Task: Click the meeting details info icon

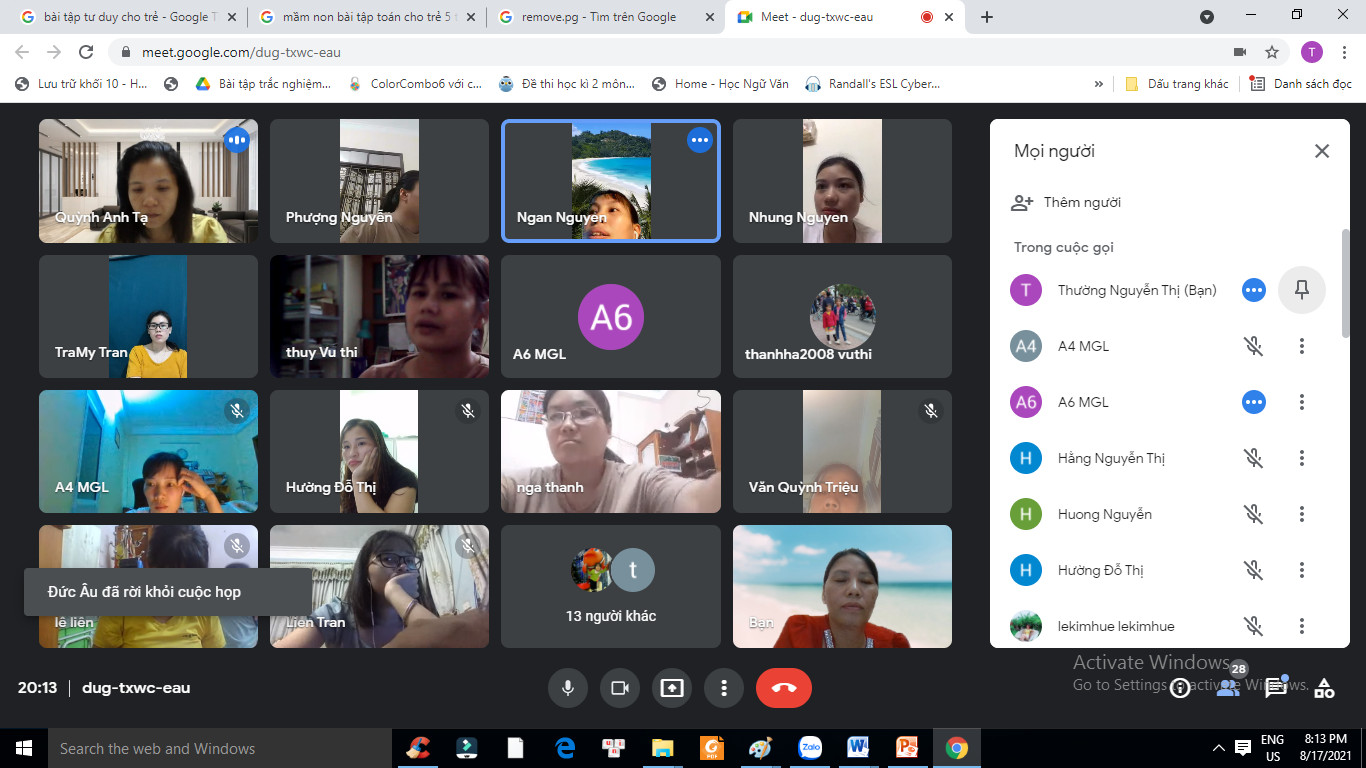Action: [1180, 688]
